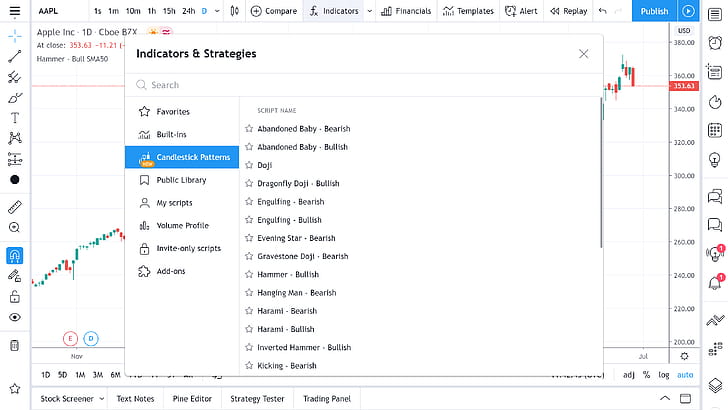Image resolution: width=728 pixels, height=410 pixels.
Task: Open the alarm clock alerts panel
Action: 714,43
